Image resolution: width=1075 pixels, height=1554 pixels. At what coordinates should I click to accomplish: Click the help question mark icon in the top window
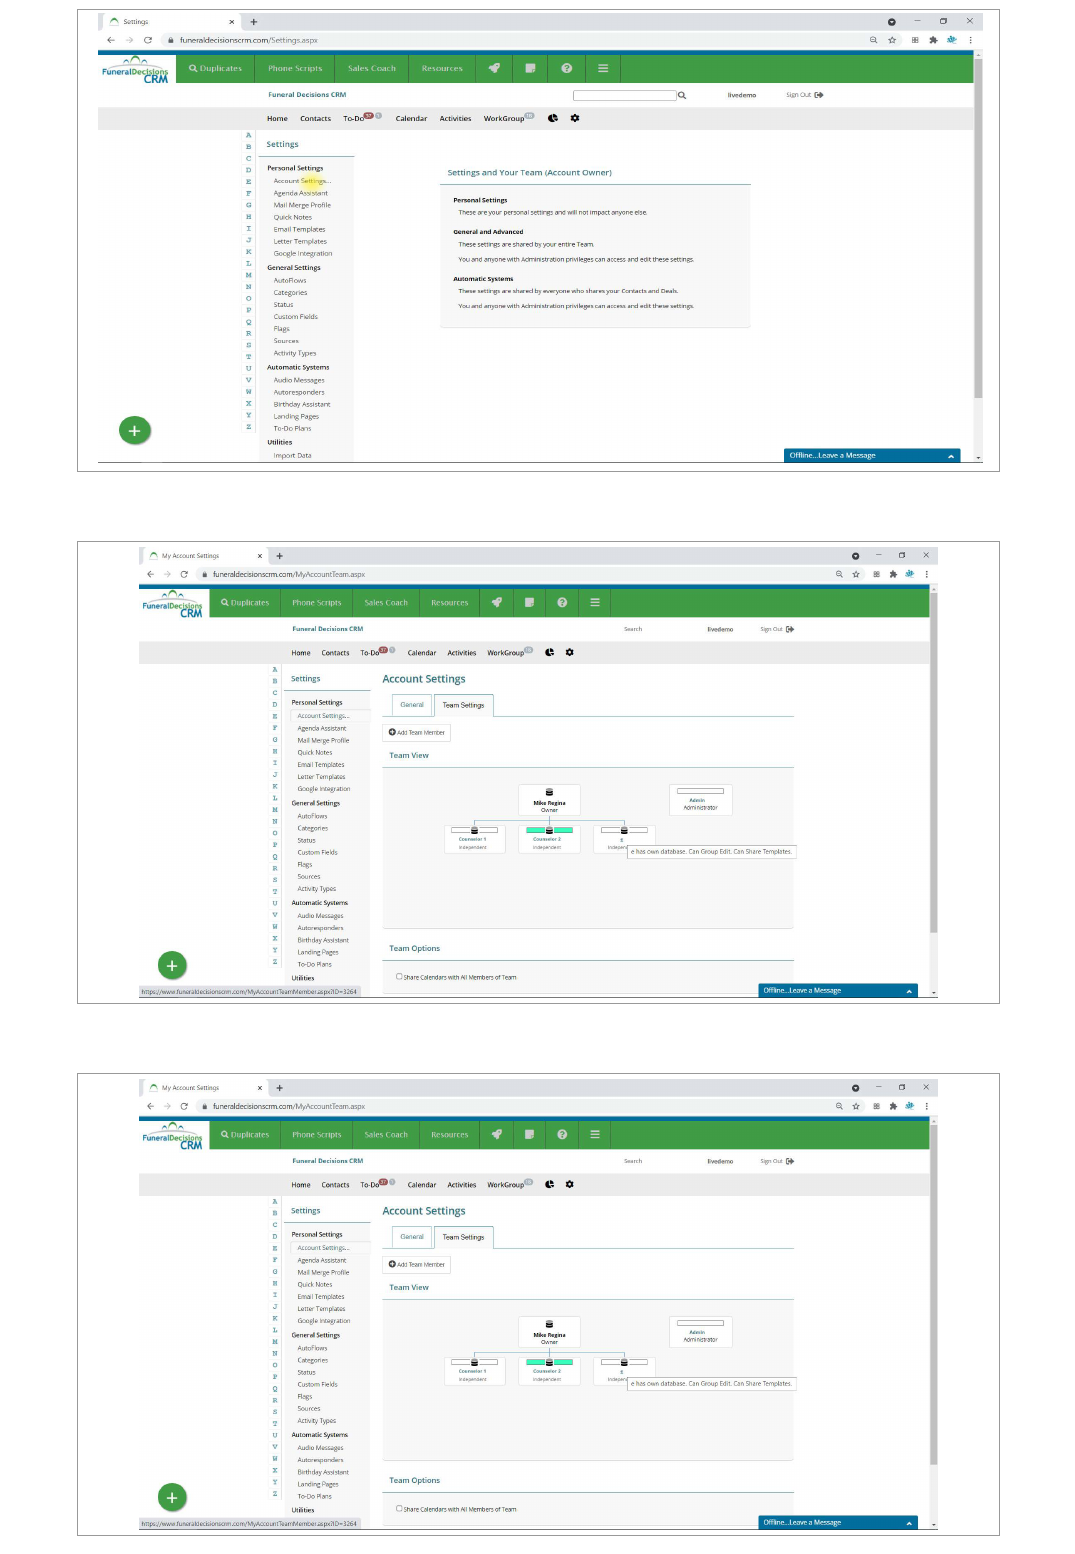(x=567, y=68)
